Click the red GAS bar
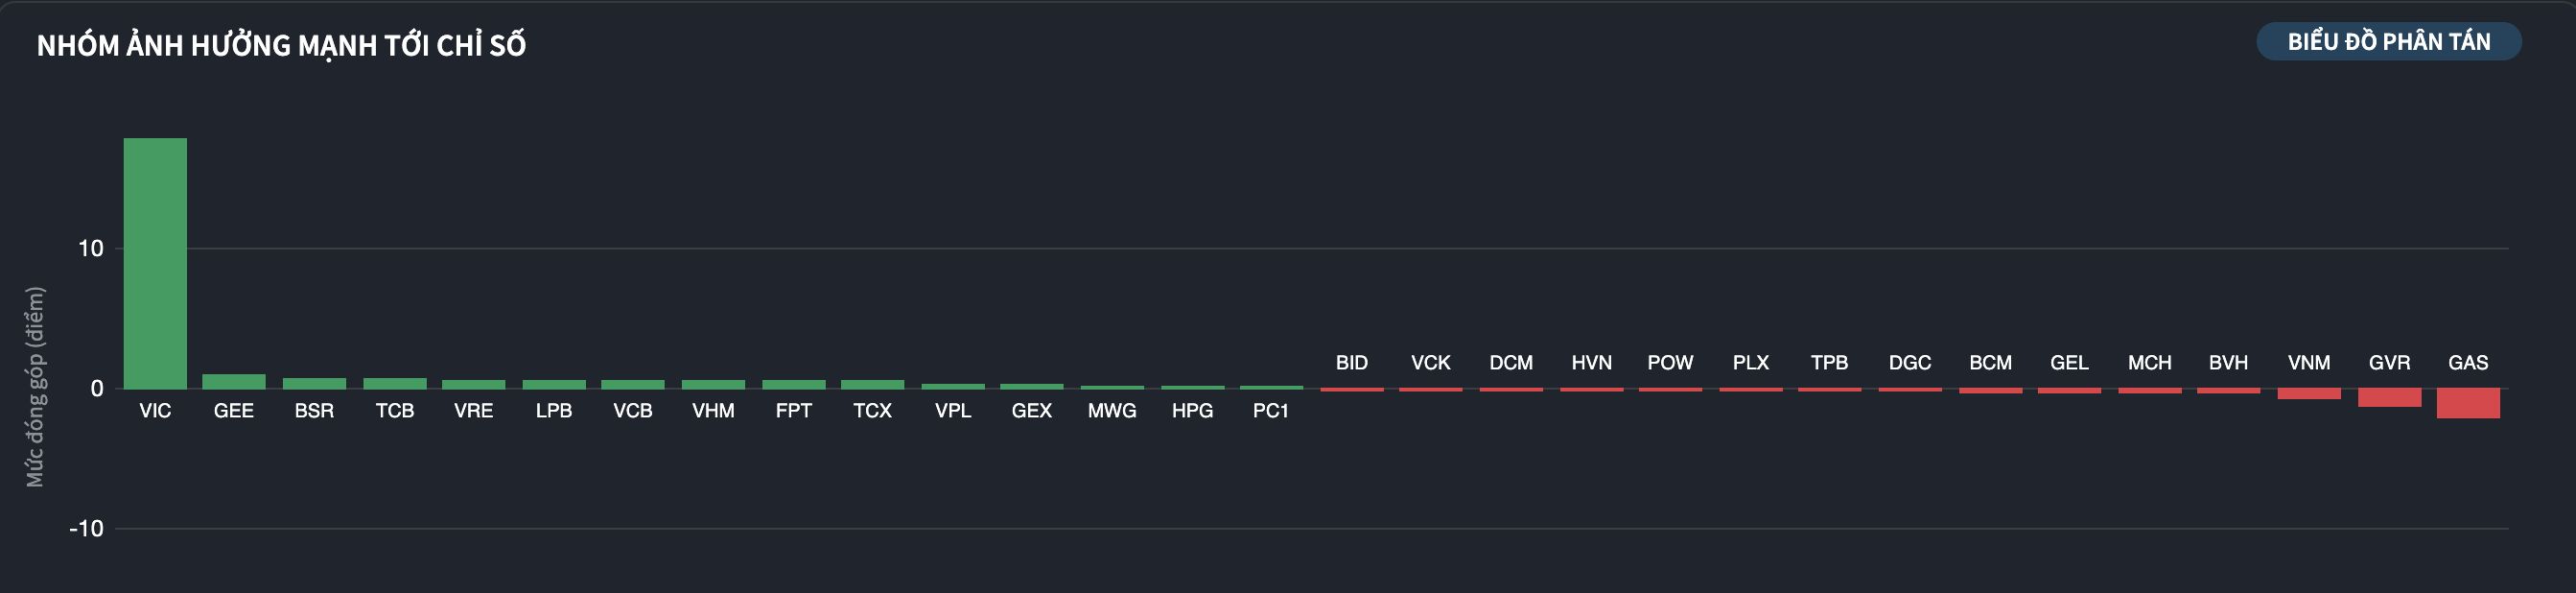The height and width of the screenshot is (593, 2576). 2468,403
